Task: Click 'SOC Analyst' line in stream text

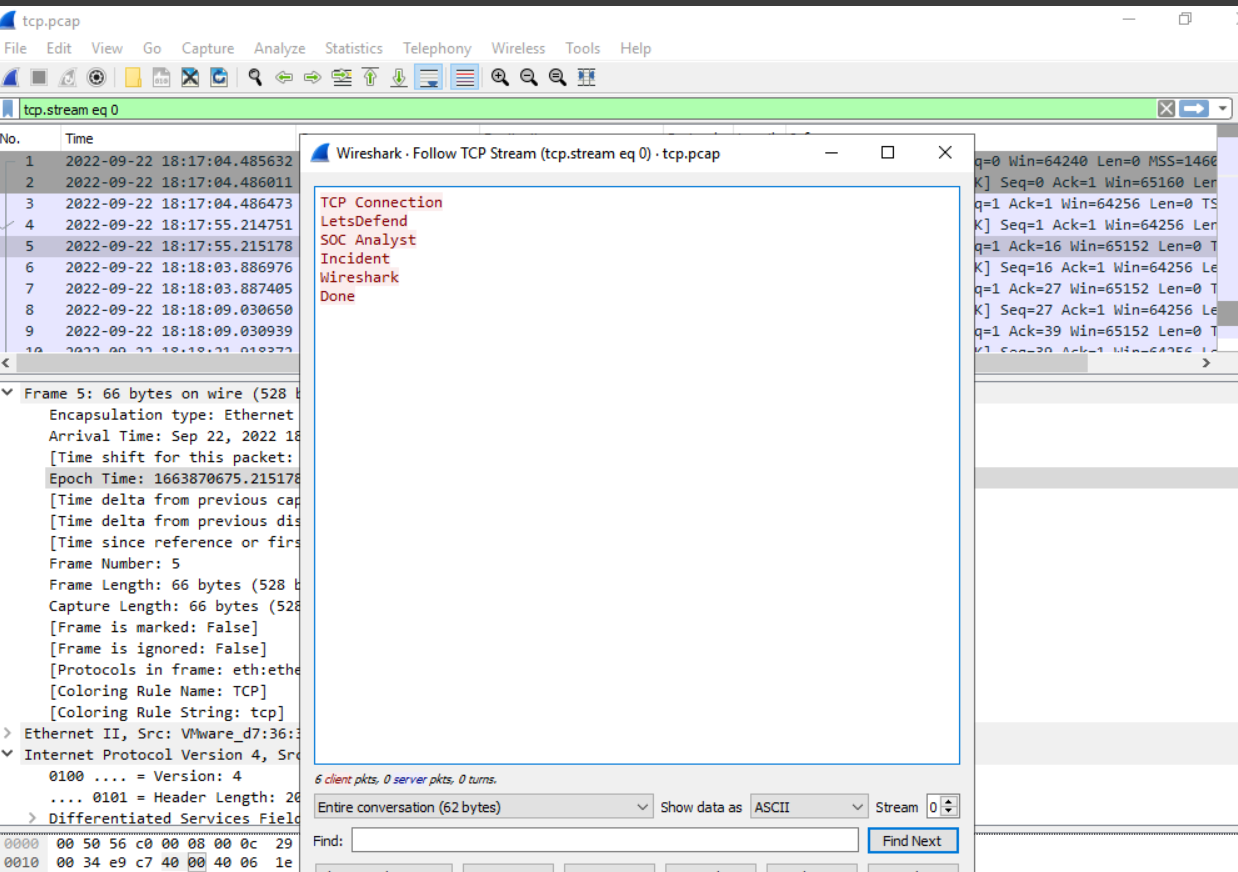Action: [368, 240]
